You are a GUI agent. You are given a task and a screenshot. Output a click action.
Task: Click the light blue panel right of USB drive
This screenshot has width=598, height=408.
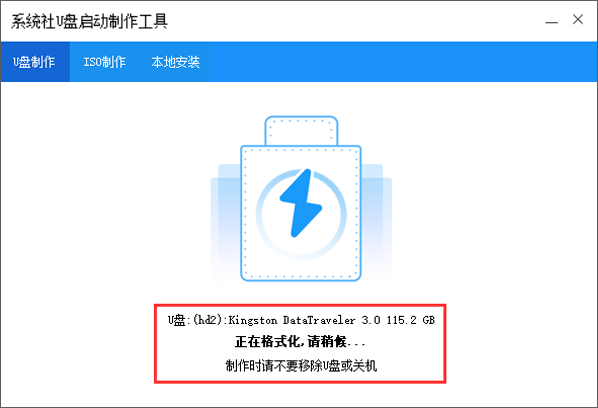(376, 223)
